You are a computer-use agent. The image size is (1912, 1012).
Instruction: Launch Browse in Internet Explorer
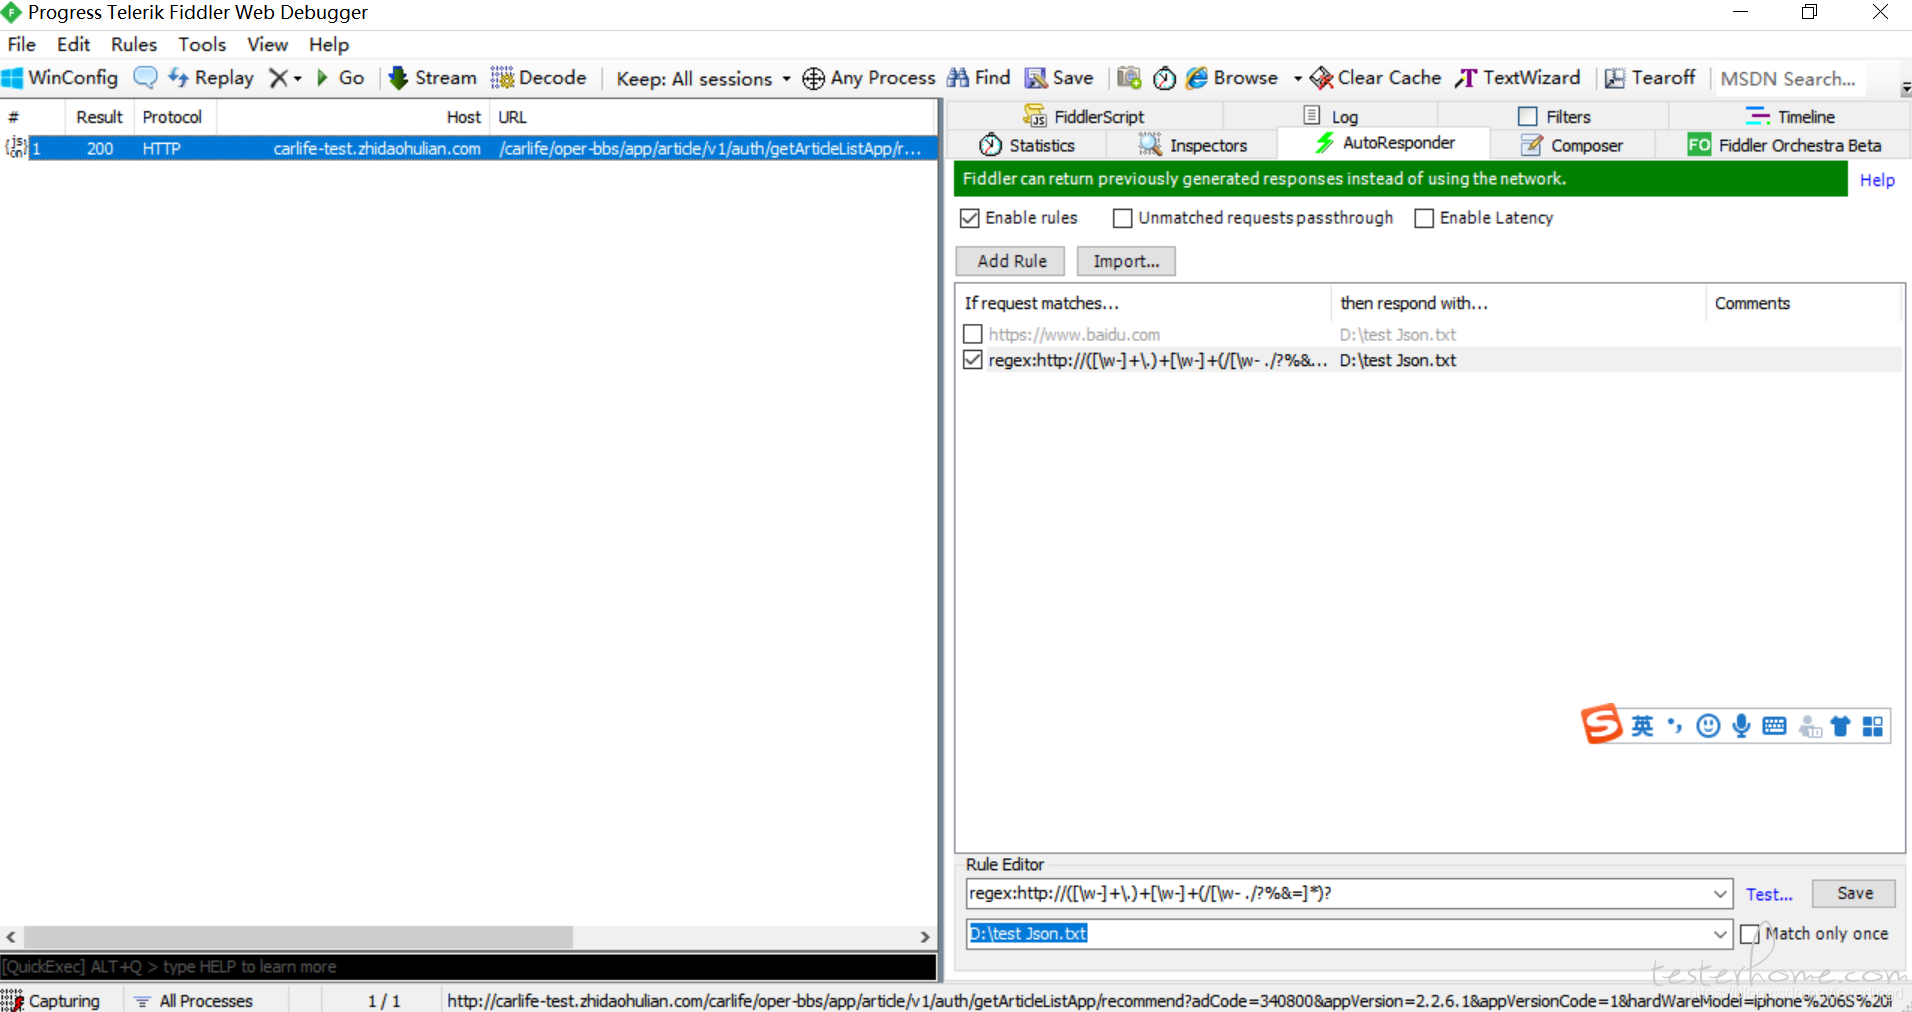[1232, 78]
